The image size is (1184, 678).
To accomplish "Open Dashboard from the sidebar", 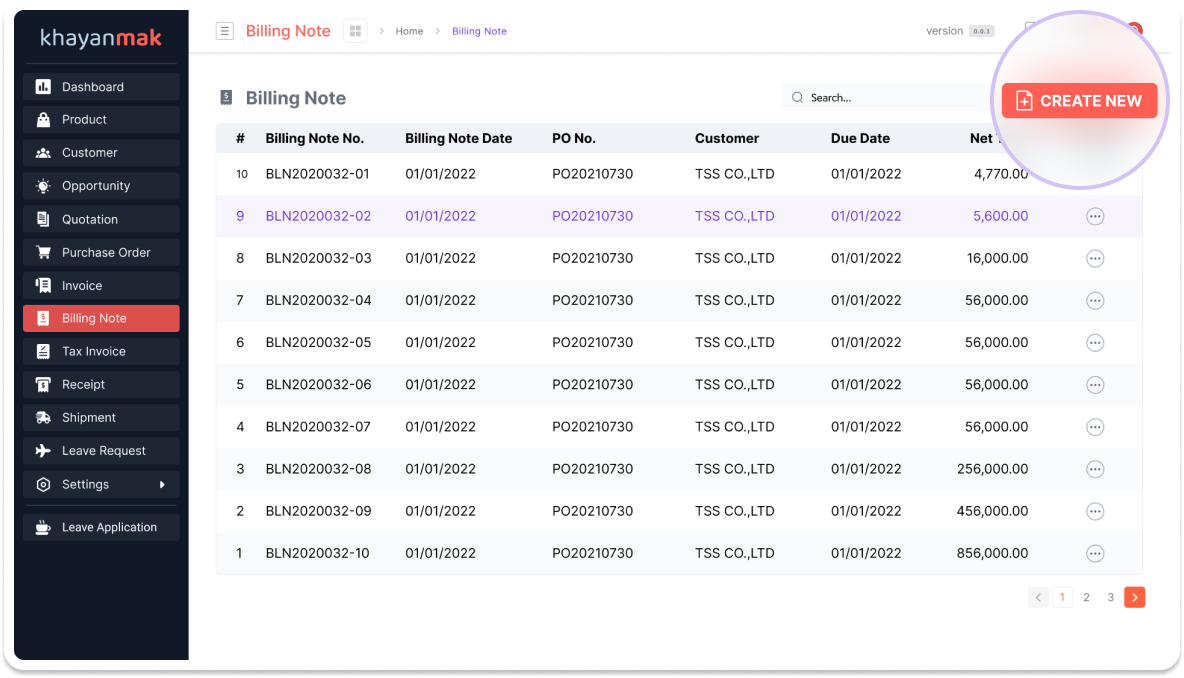I will (x=101, y=87).
